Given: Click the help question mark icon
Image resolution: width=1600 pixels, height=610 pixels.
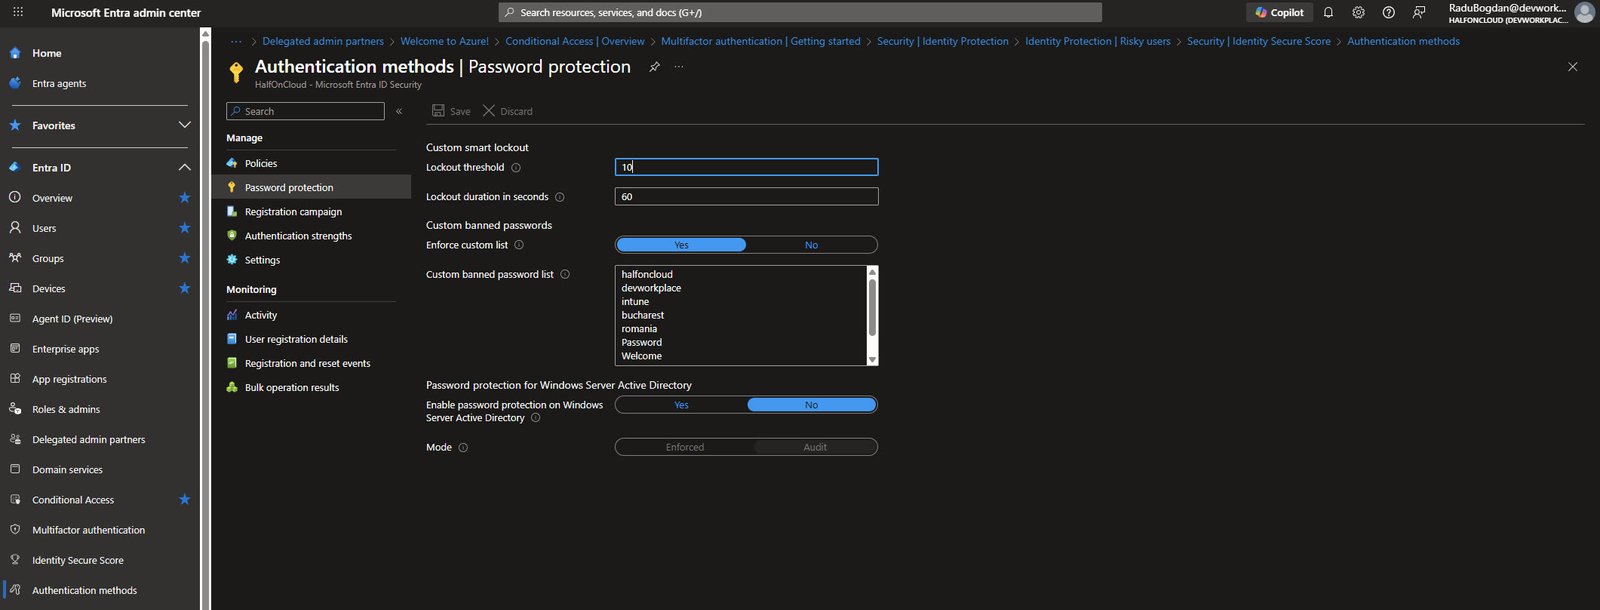Looking at the screenshot, I should (x=1388, y=12).
